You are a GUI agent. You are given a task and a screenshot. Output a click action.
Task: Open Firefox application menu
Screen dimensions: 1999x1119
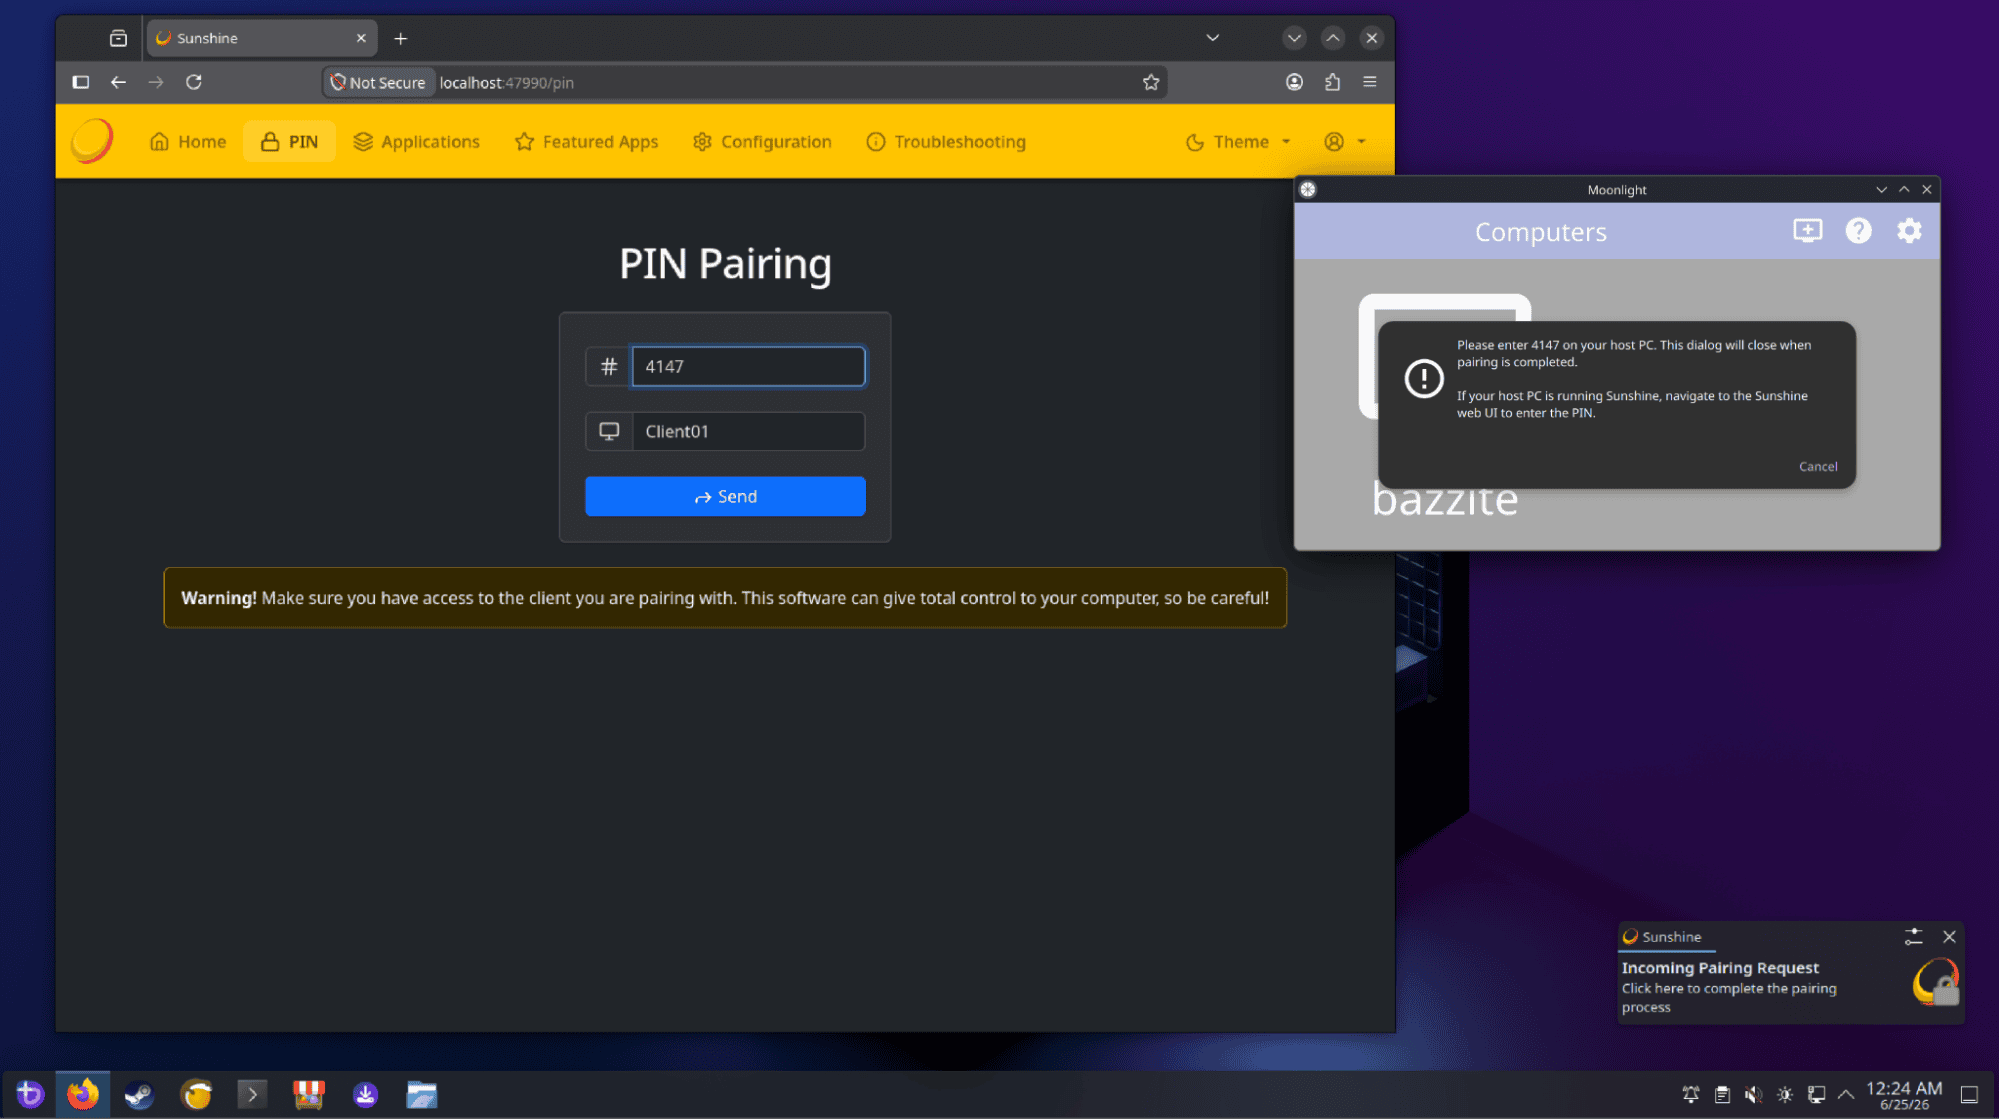click(x=1370, y=82)
